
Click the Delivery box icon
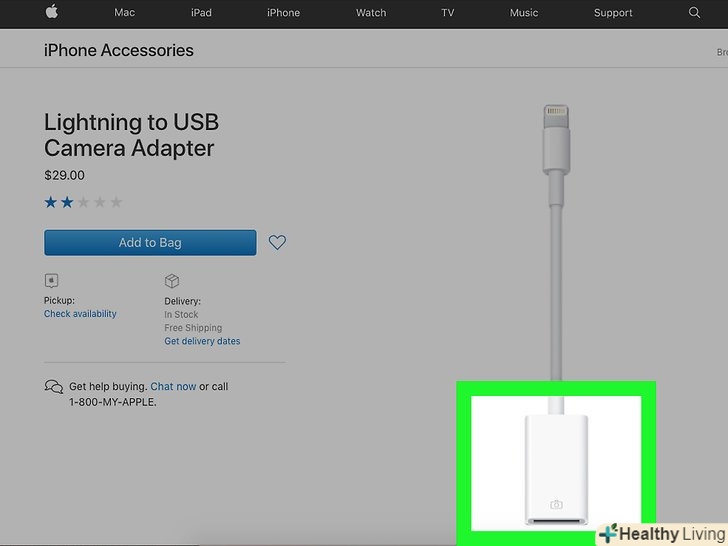[x=172, y=281]
